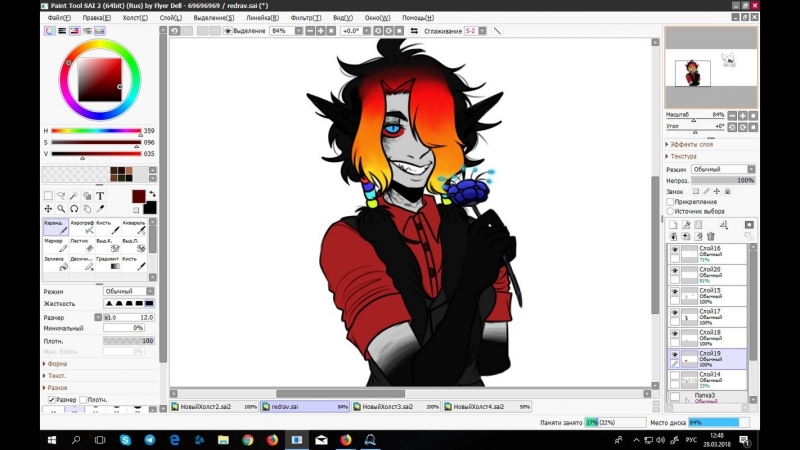Expand the Эффекты слоя section
Image resolution: width=800 pixels, height=450 pixels.
(690, 144)
